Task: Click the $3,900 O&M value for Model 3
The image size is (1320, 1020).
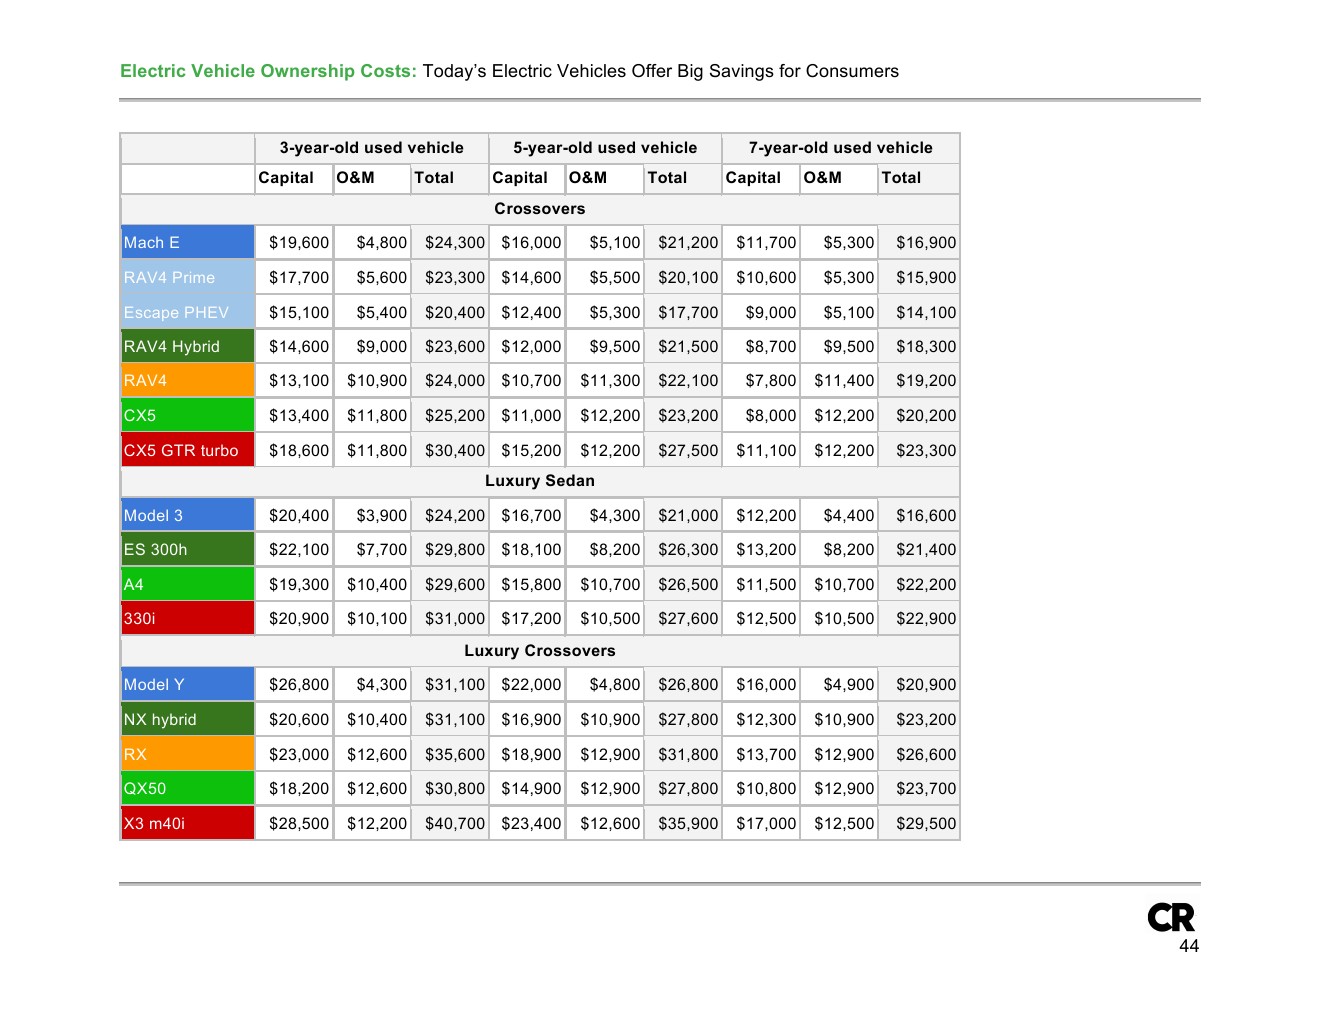Action: click(381, 516)
